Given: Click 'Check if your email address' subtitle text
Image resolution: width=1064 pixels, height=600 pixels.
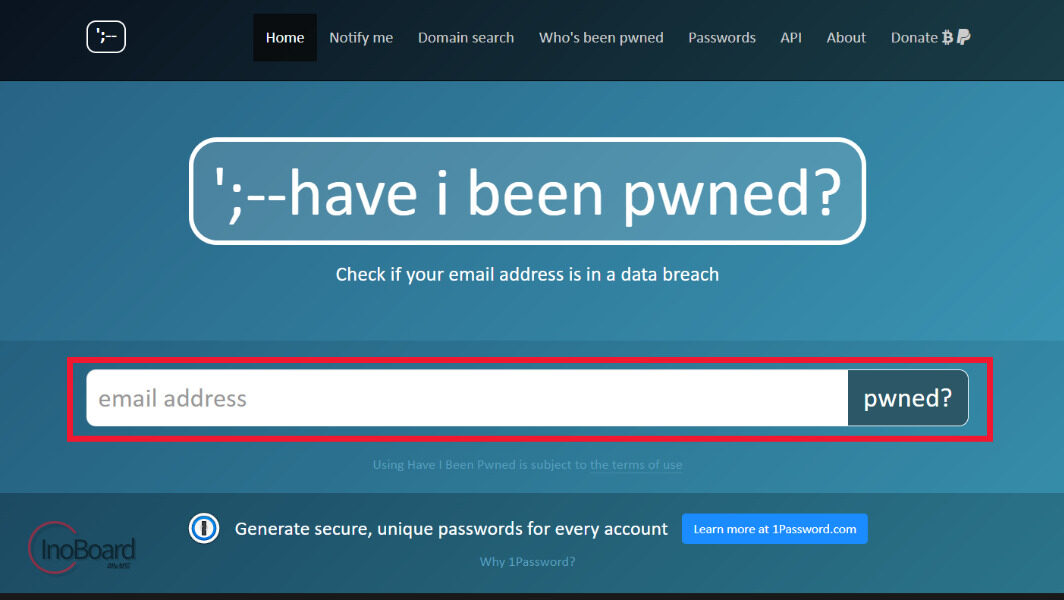Looking at the screenshot, I should (x=527, y=274).
